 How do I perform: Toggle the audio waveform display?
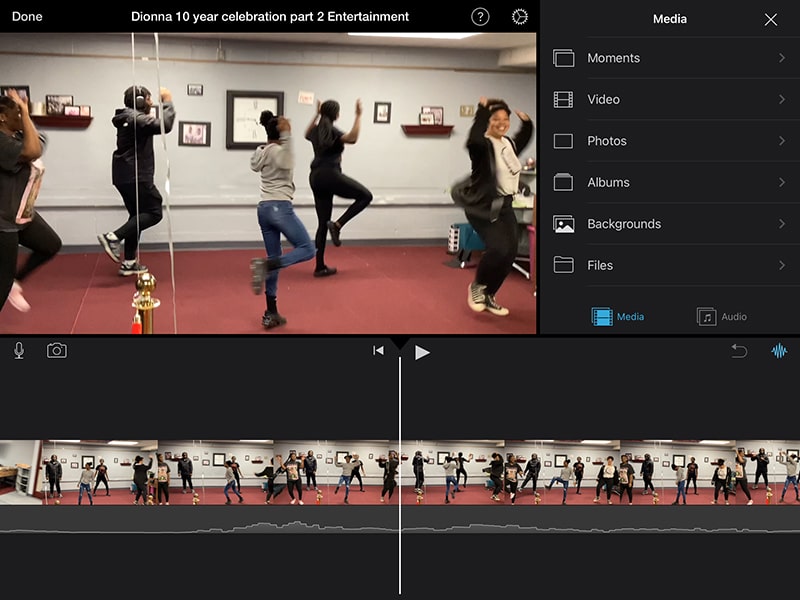click(x=779, y=351)
